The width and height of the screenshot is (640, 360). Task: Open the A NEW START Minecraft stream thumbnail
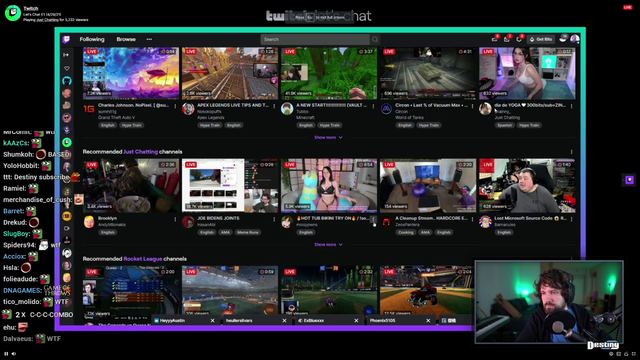[x=329, y=73]
